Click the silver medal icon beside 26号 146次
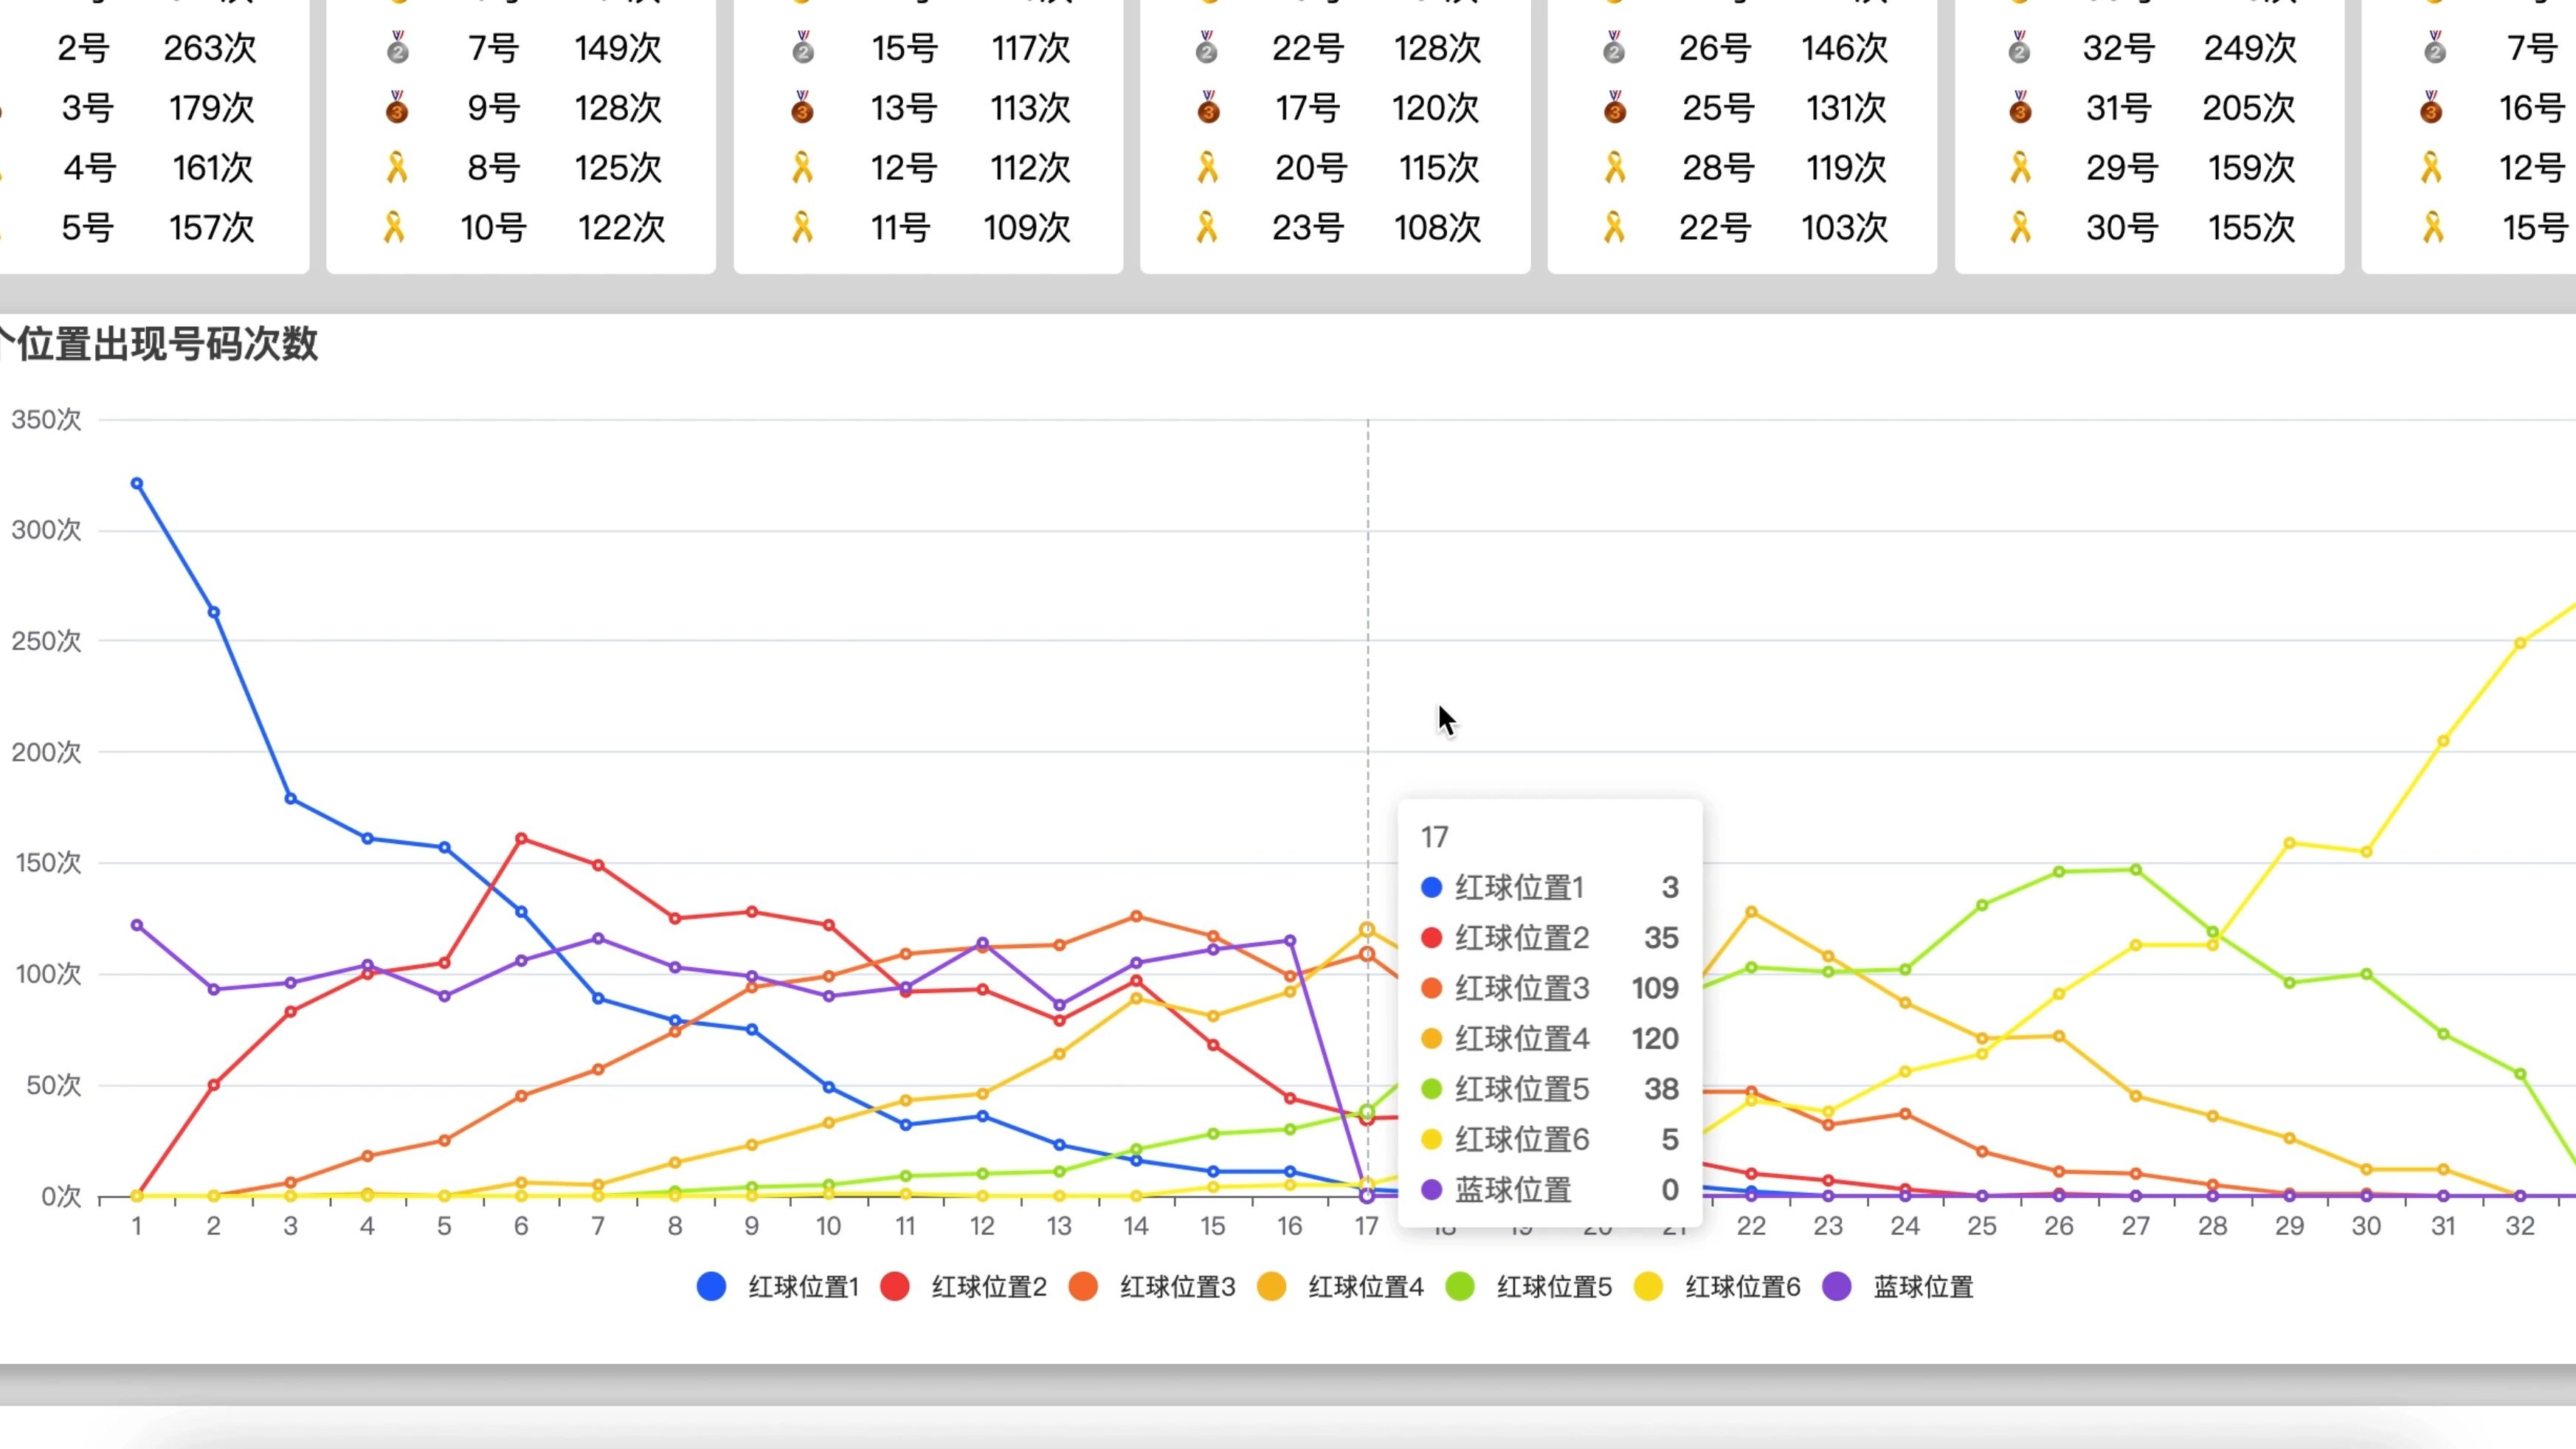The width and height of the screenshot is (2576, 1449). click(x=1614, y=48)
